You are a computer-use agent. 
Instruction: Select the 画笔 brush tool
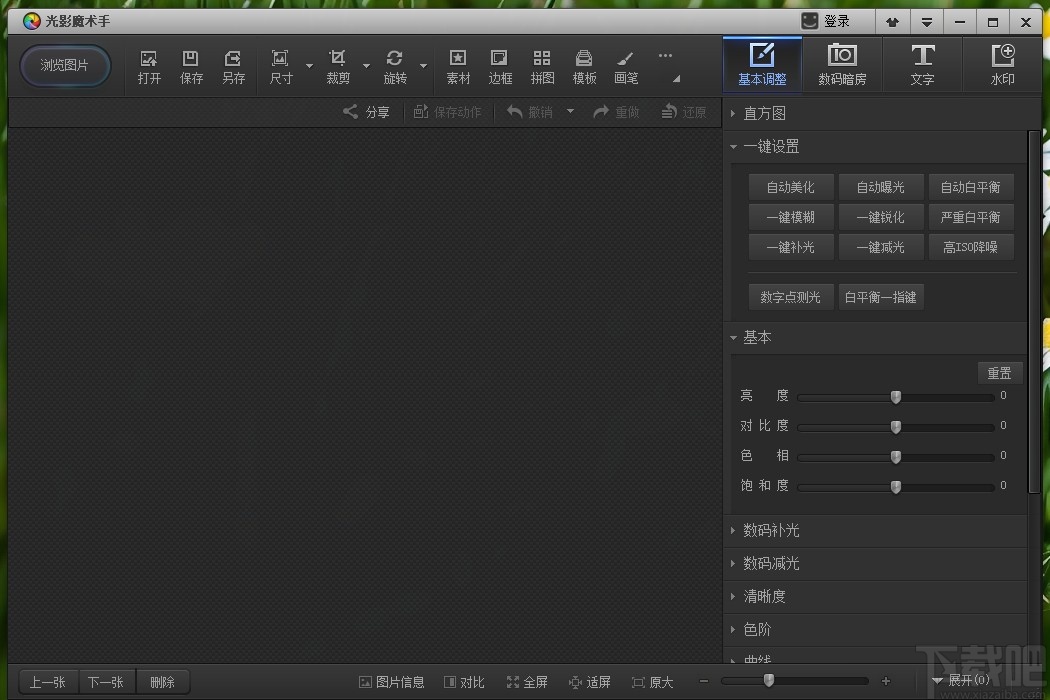(x=625, y=67)
